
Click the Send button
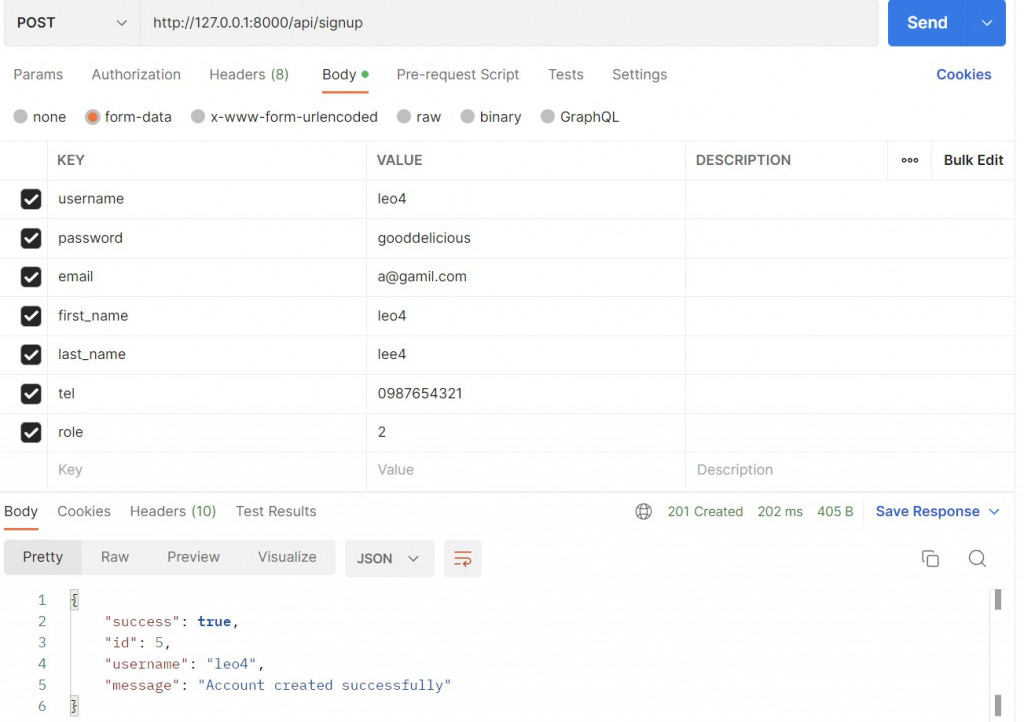coord(927,23)
